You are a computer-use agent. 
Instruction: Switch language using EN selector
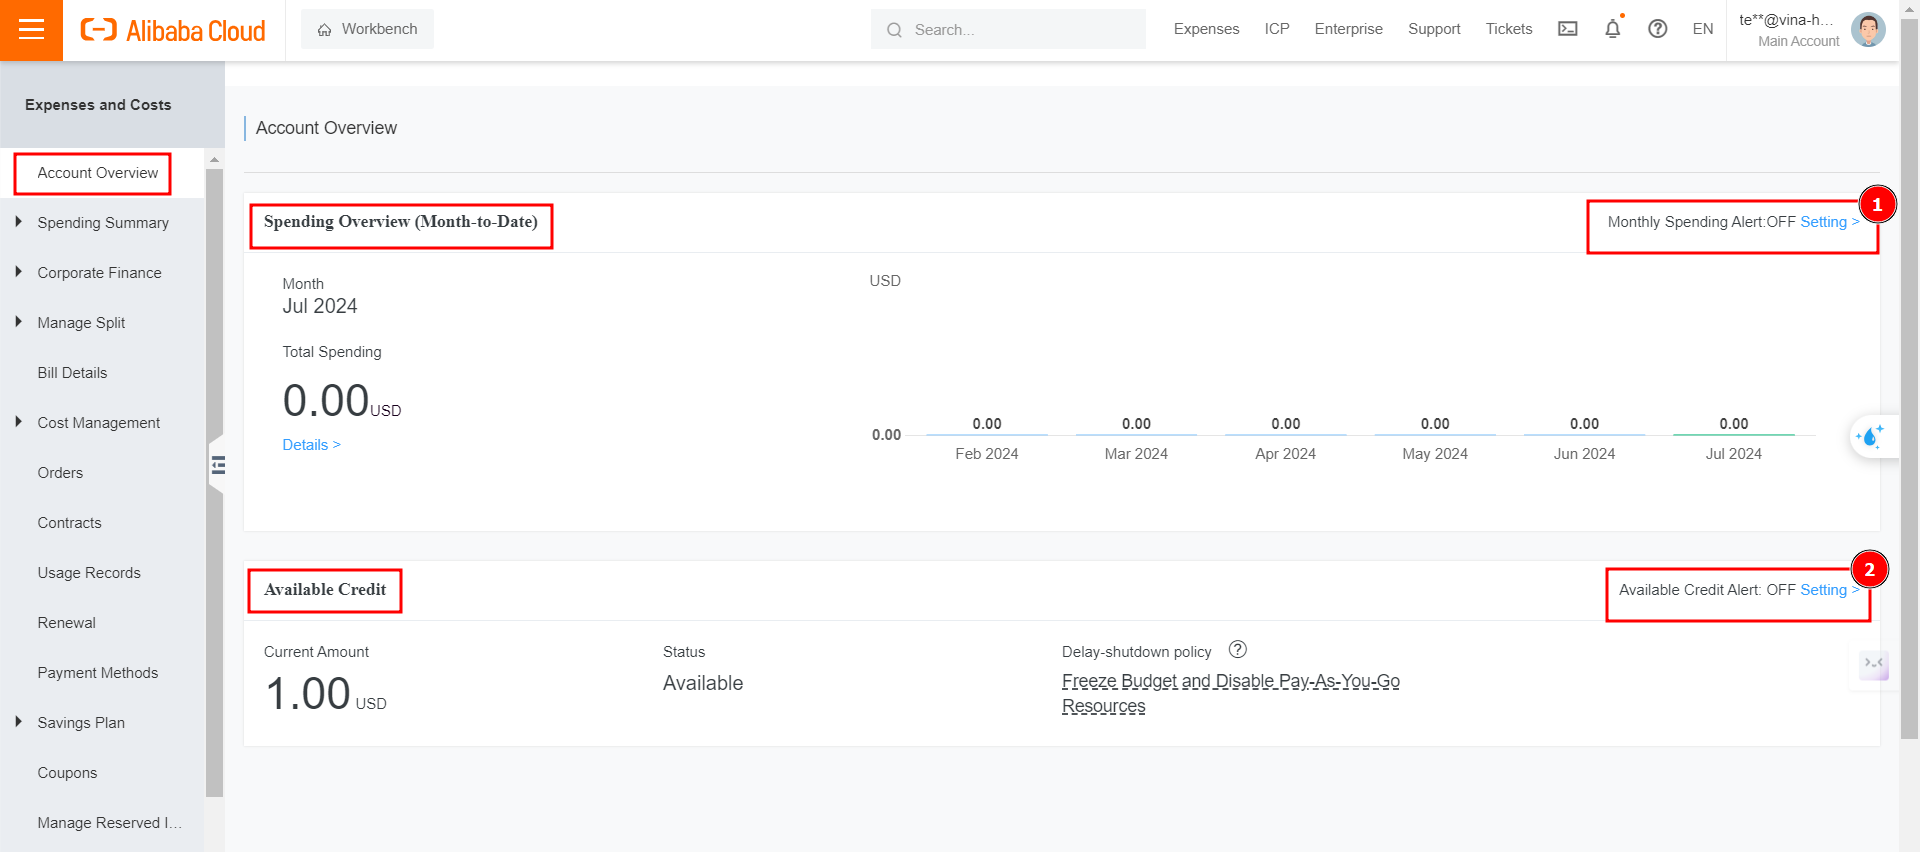pos(1702,29)
